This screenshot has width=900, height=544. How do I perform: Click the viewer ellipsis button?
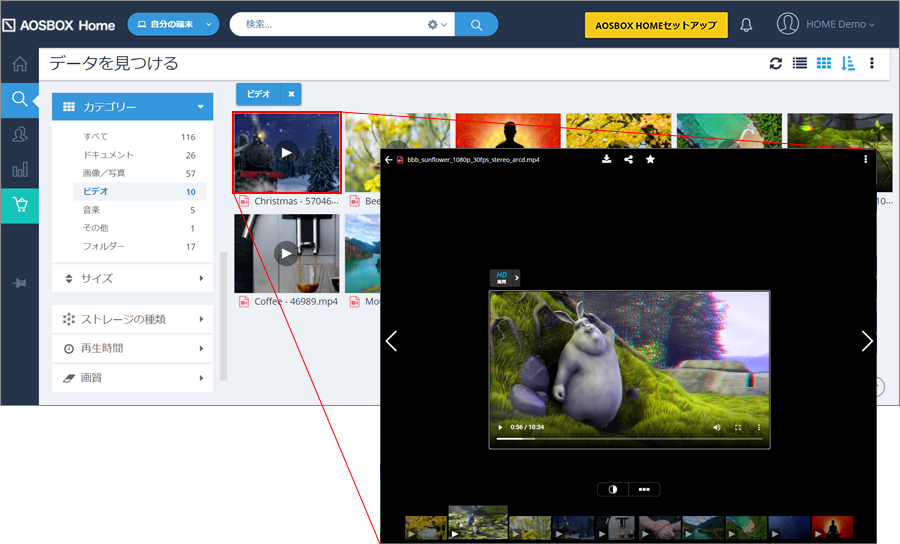(644, 489)
